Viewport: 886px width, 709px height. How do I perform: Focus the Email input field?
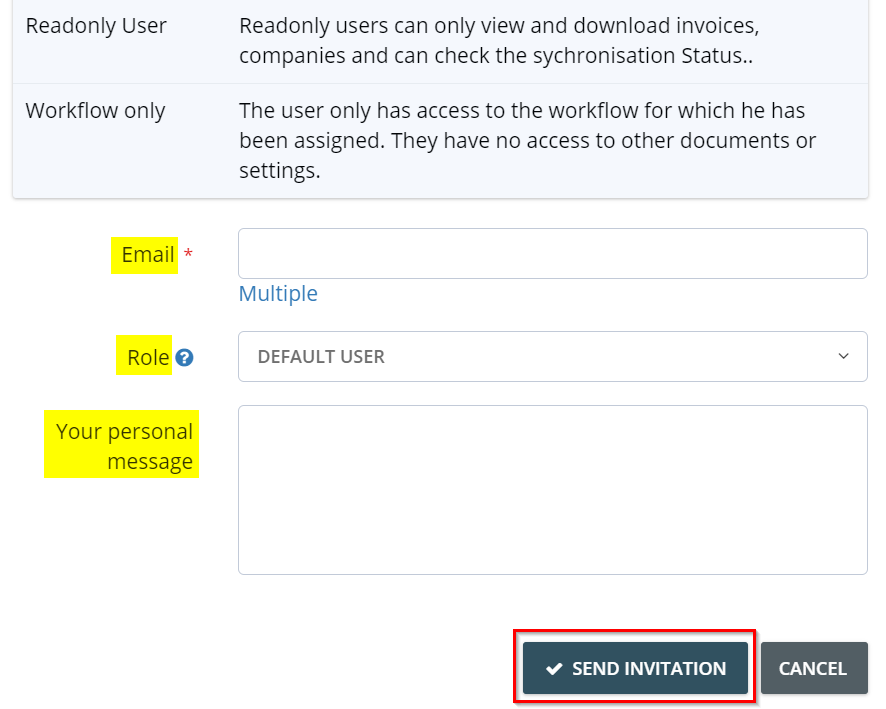(x=553, y=254)
